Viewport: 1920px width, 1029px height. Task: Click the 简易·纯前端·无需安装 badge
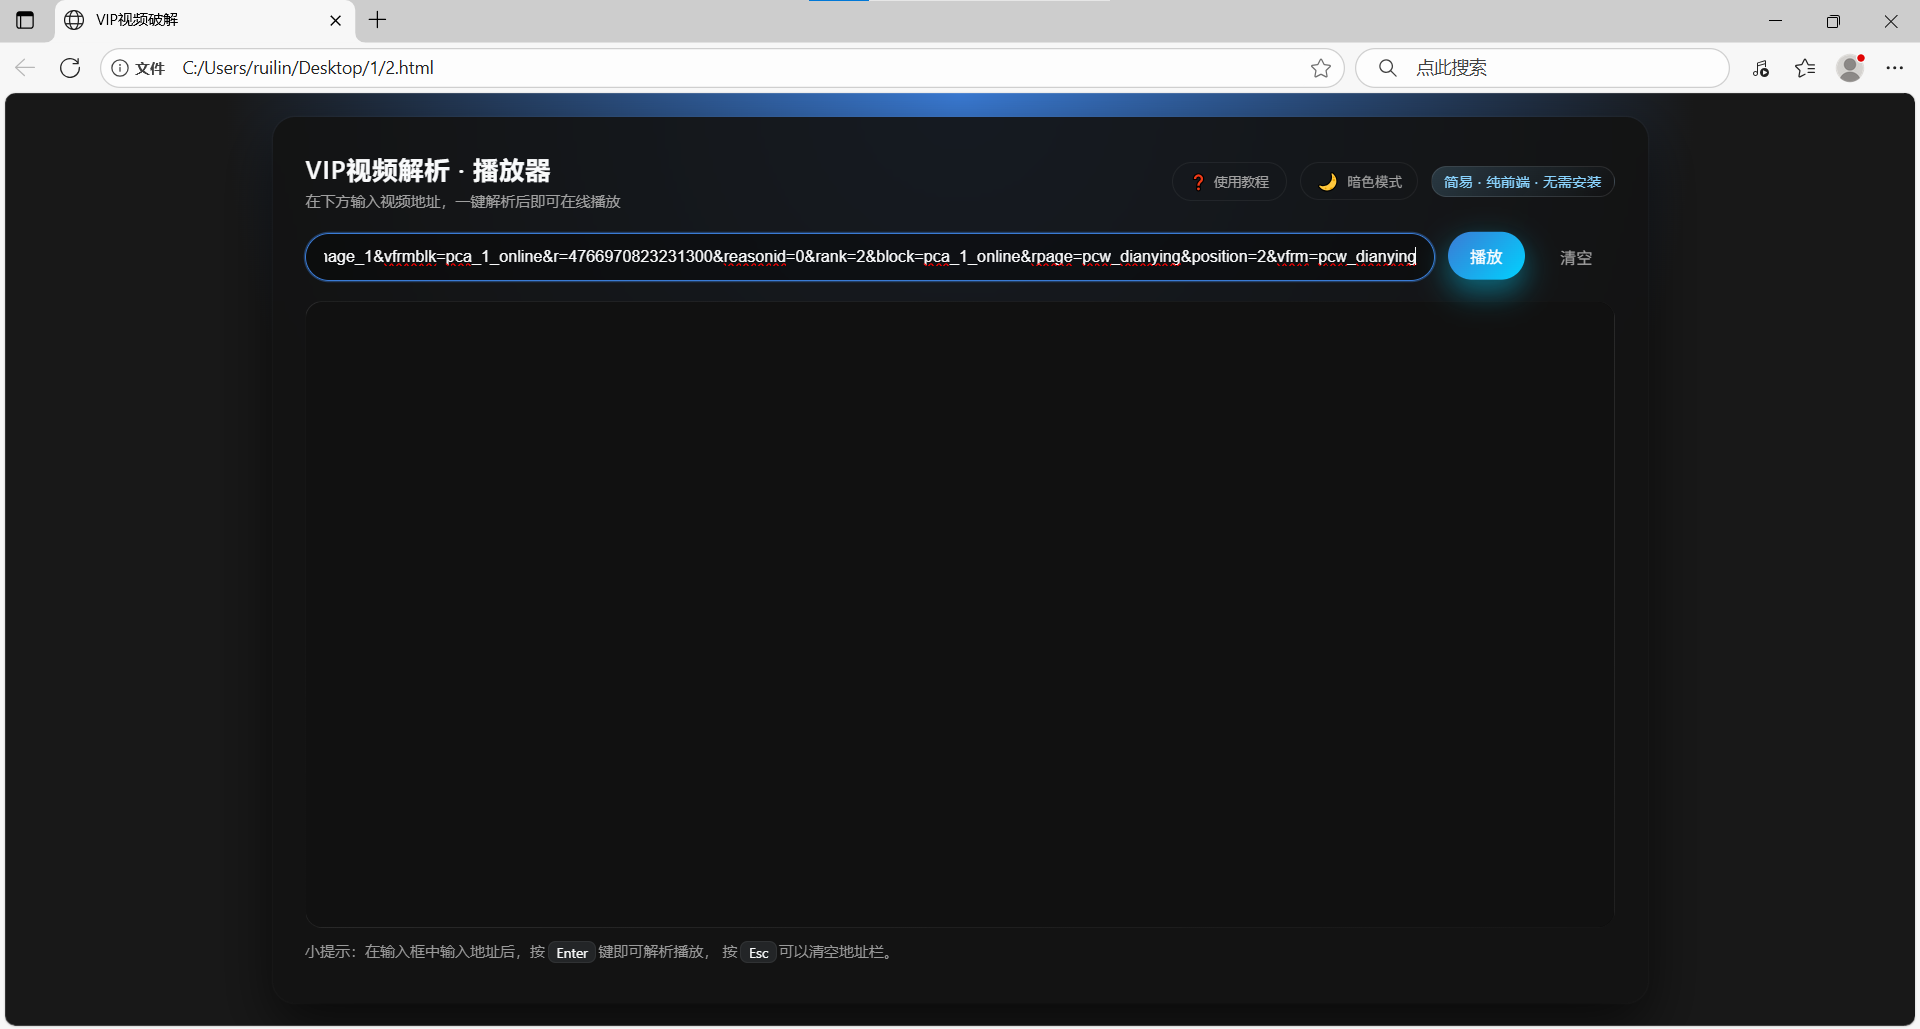tap(1521, 181)
